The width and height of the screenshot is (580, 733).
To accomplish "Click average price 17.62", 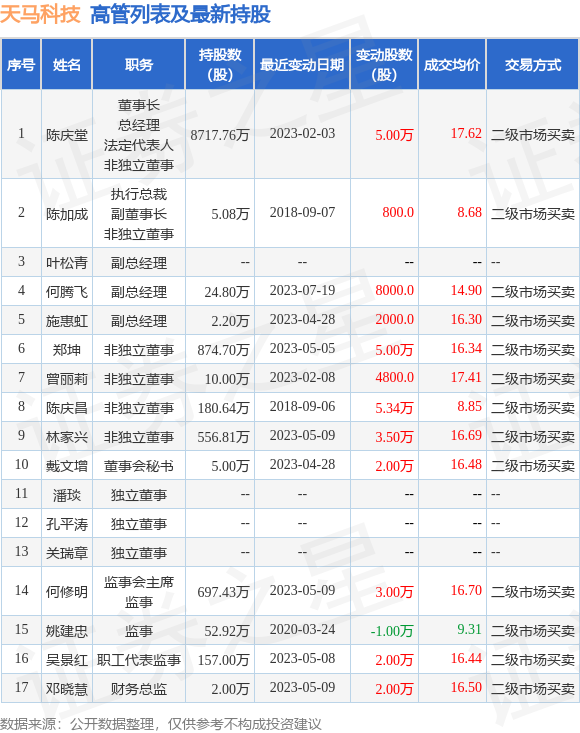I will (x=466, y=134).
